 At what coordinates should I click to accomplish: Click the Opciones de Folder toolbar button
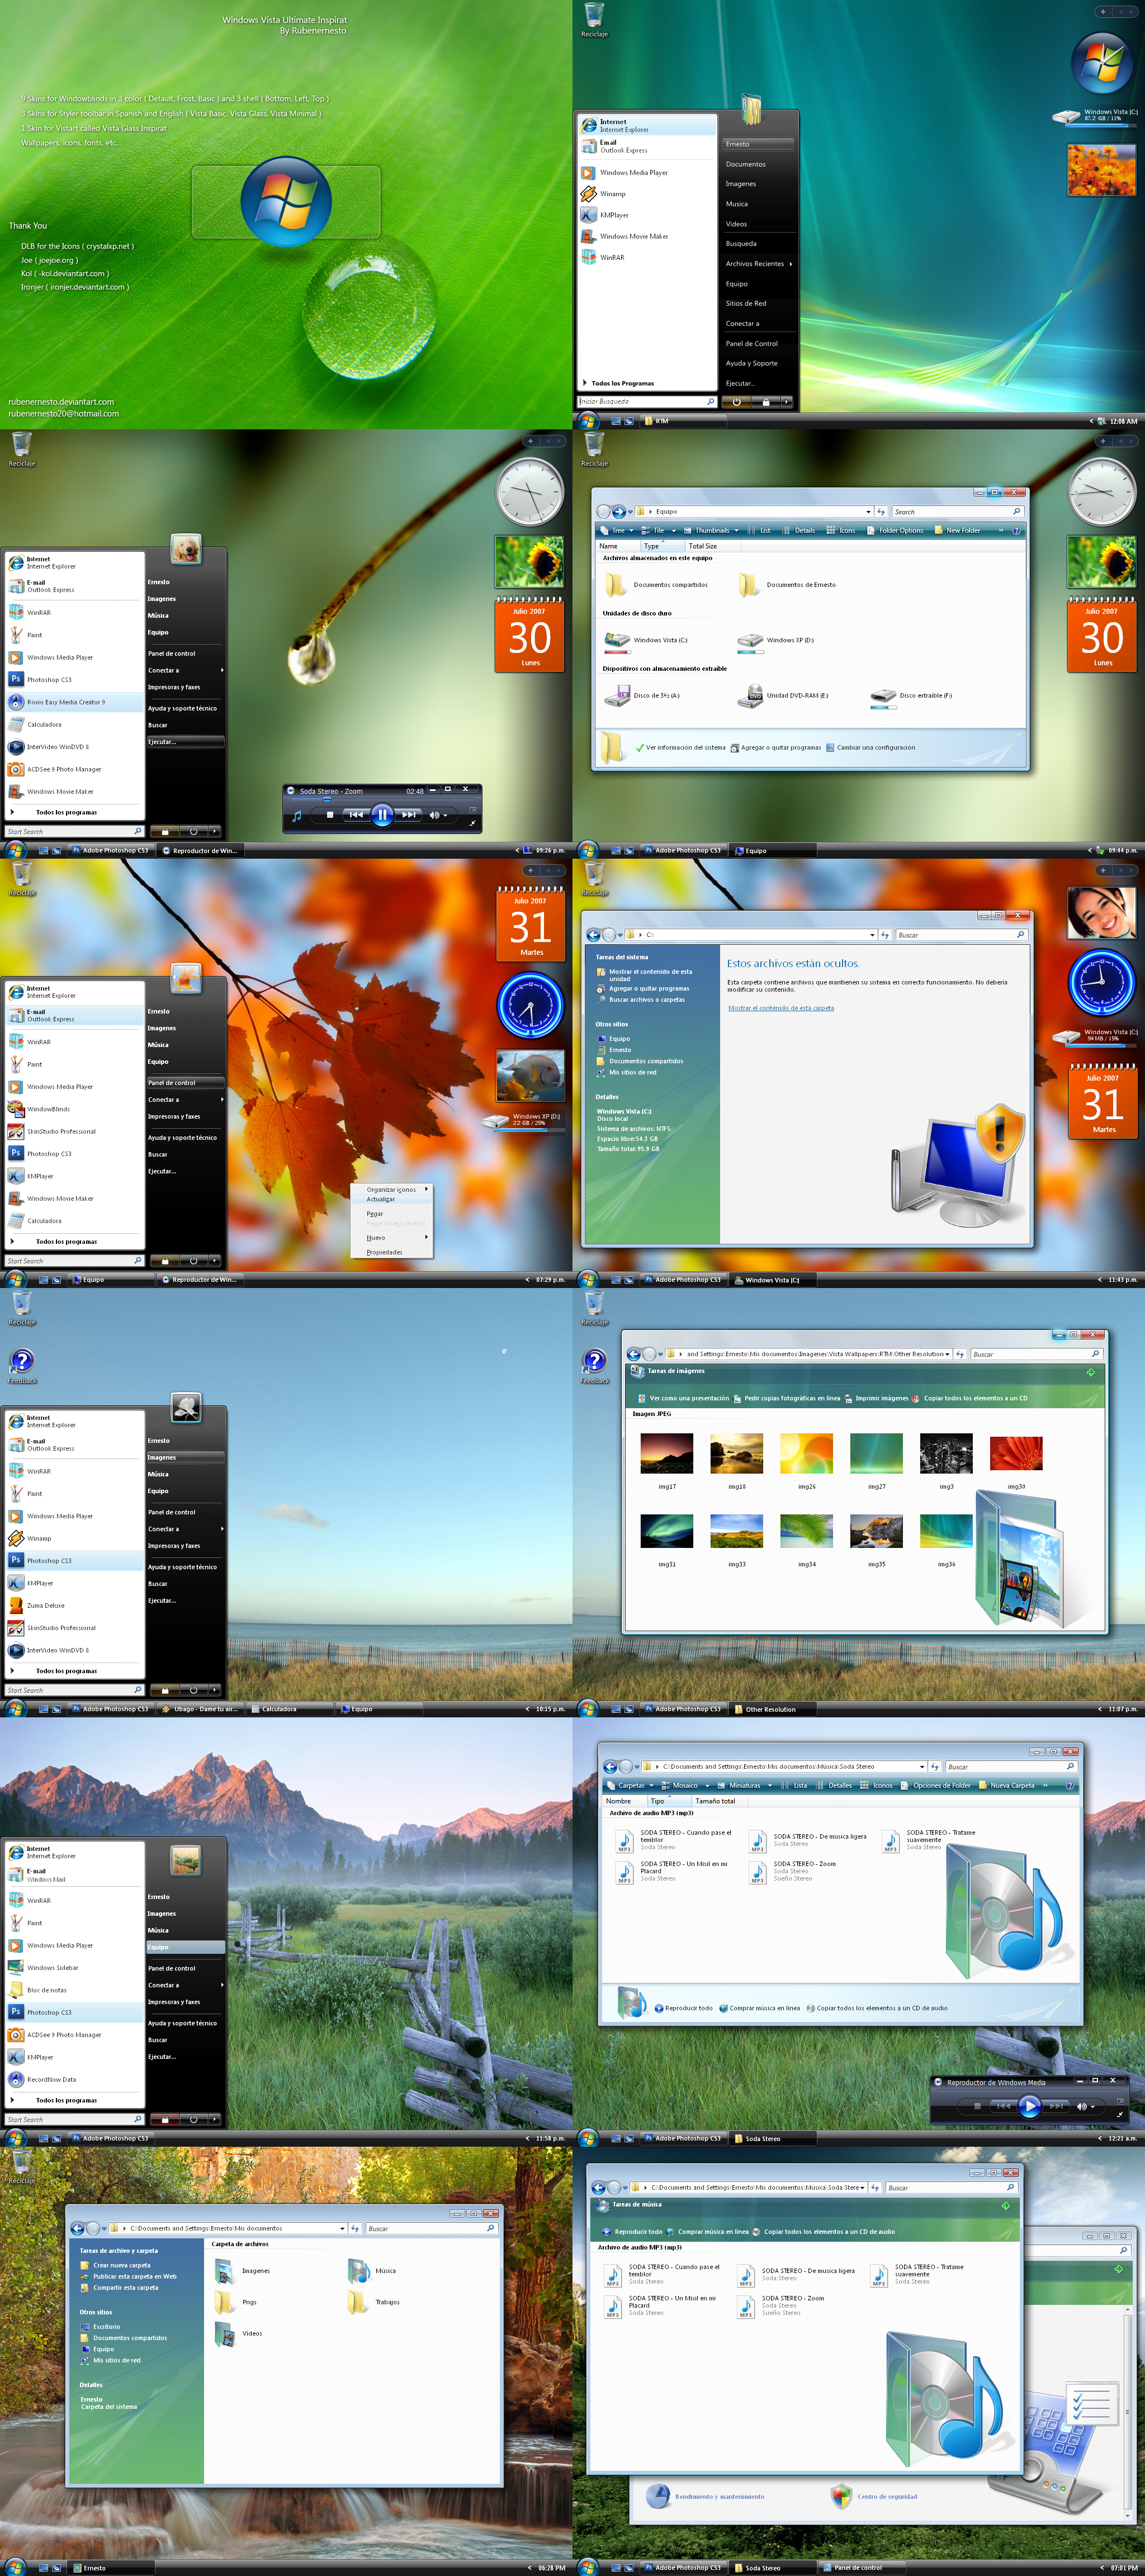(x=935, y=1785)
